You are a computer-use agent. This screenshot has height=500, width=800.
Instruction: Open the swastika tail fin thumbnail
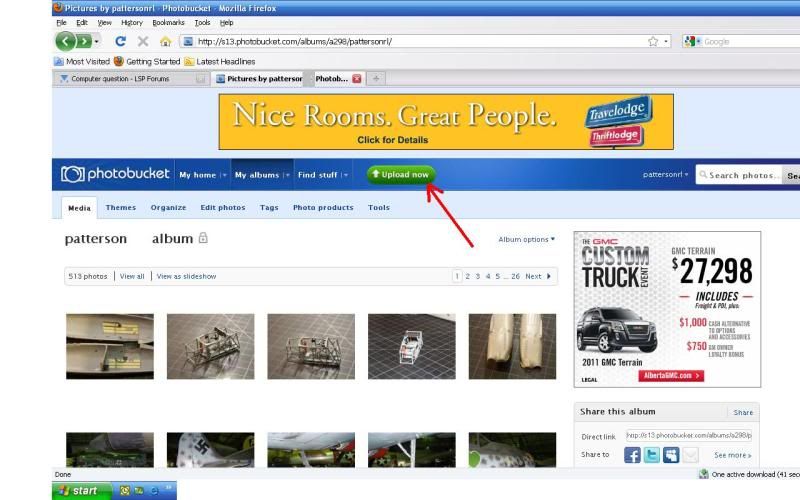(x=210, y=450)
